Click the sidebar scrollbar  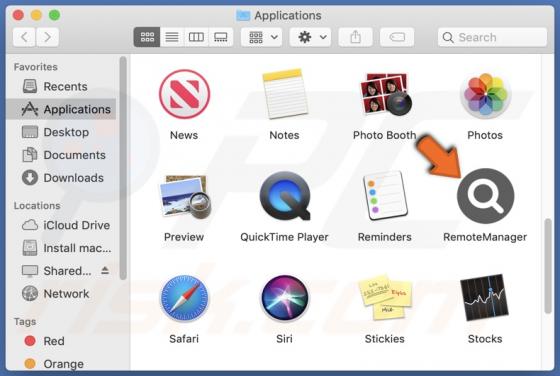[x=123, y=168]
